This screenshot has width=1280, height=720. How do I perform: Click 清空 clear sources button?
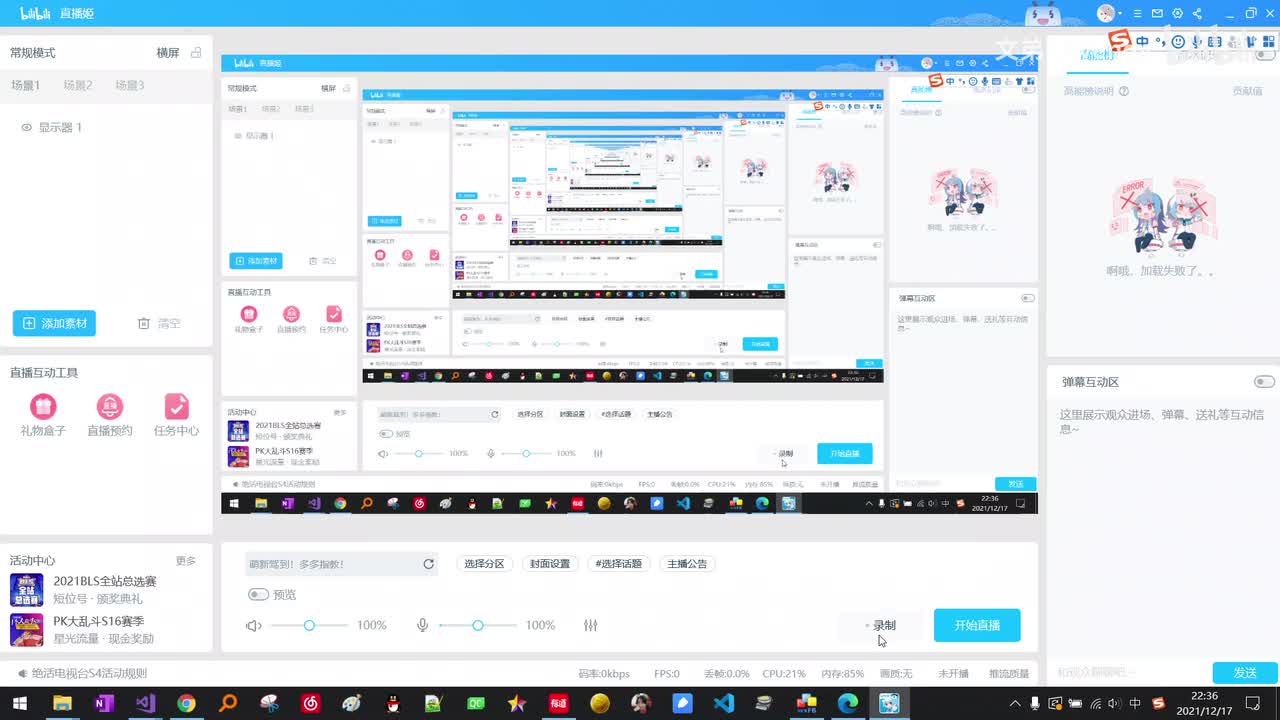[x=159, y=323]
